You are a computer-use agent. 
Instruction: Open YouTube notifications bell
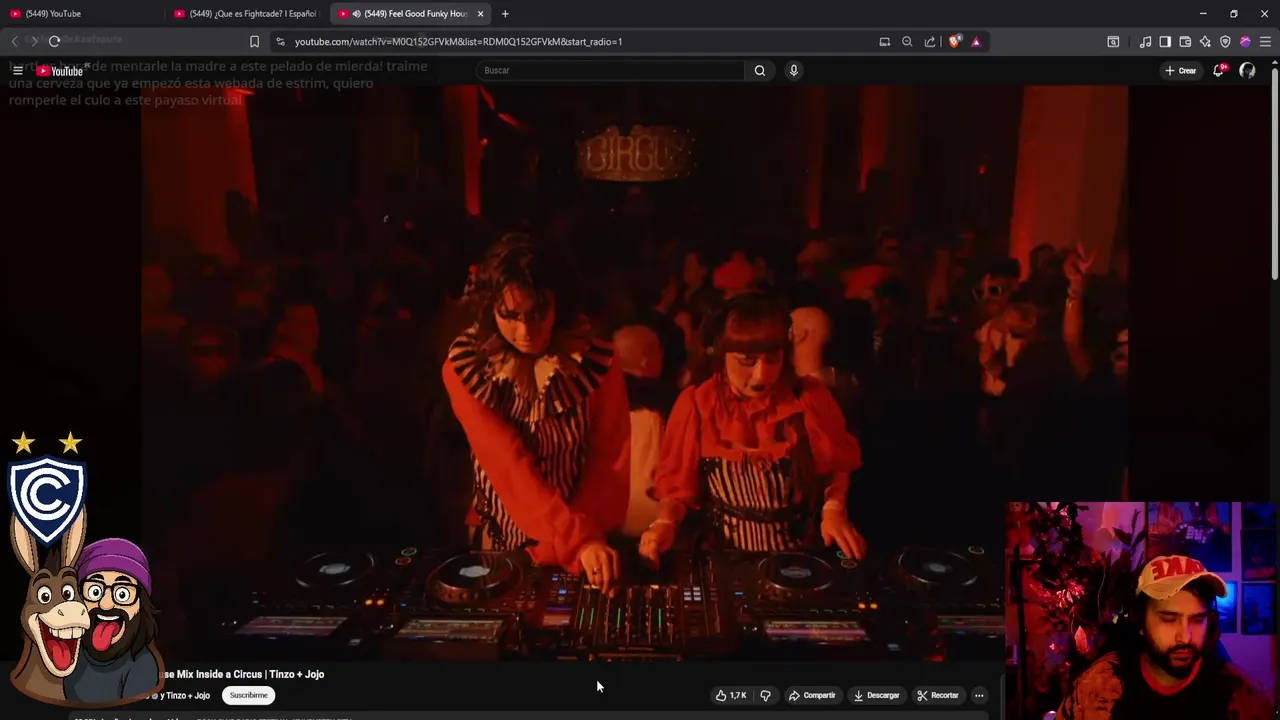1218,70
